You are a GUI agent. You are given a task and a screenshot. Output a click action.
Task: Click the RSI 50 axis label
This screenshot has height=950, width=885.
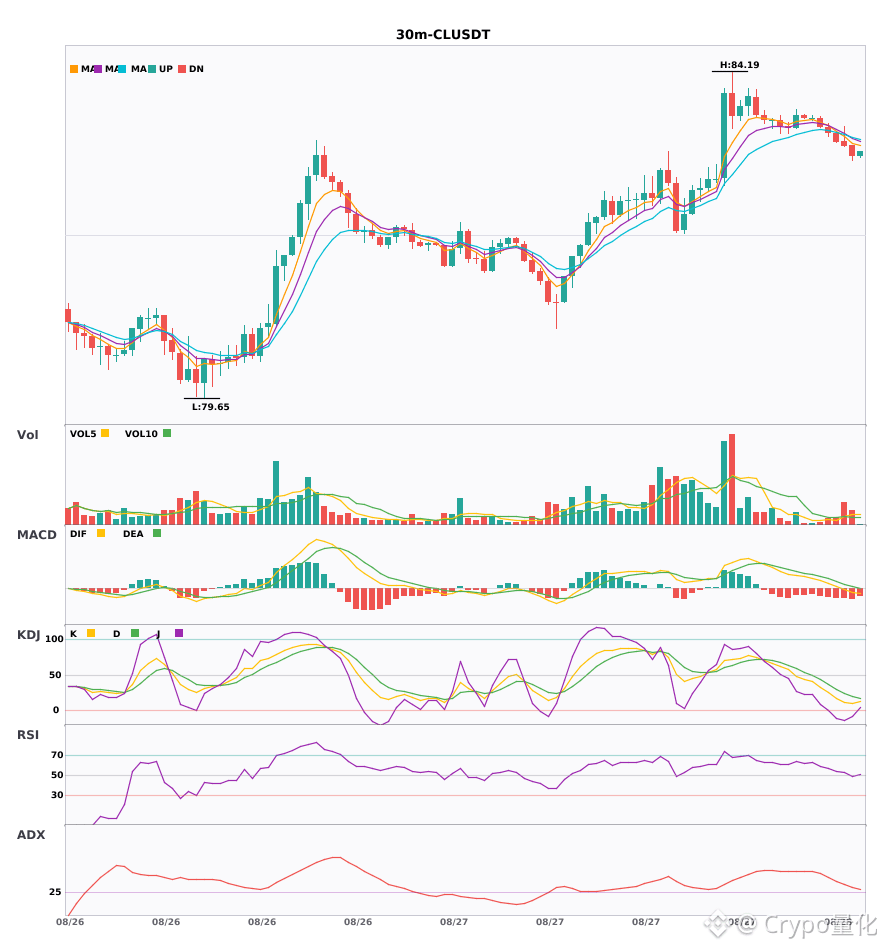[x=57, y=775]
